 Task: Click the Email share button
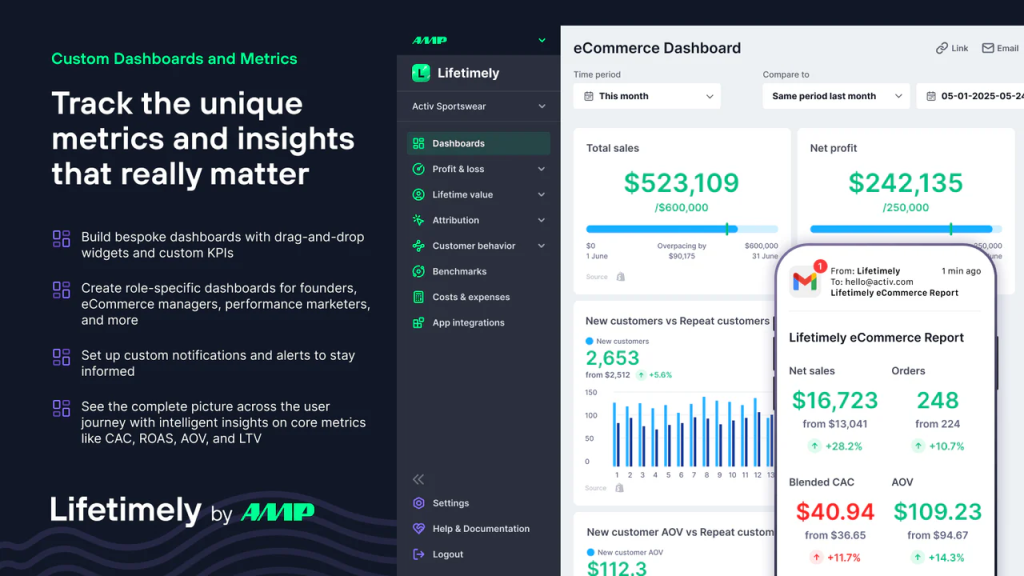pyautogui.click(x=999, y=47)
